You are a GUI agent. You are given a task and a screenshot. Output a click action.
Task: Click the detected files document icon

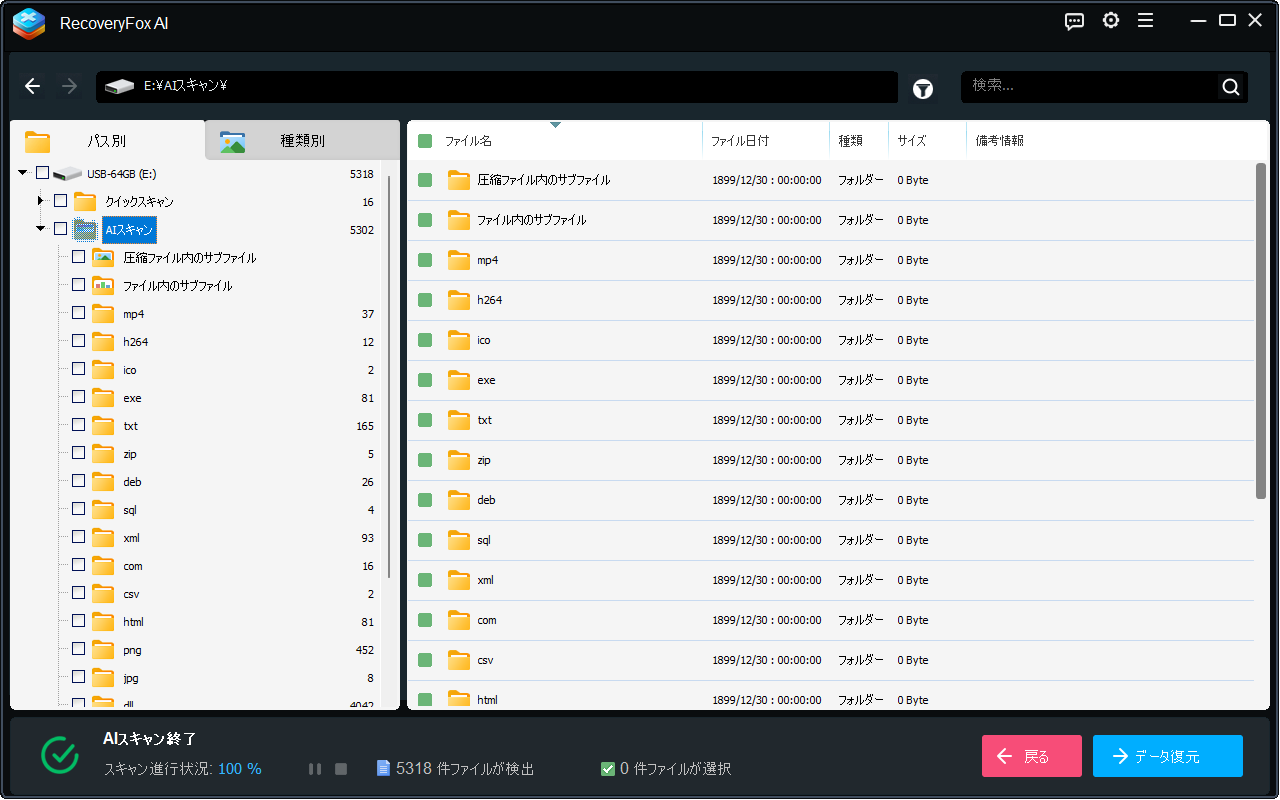pyautogui.click(x=383, y=768)
